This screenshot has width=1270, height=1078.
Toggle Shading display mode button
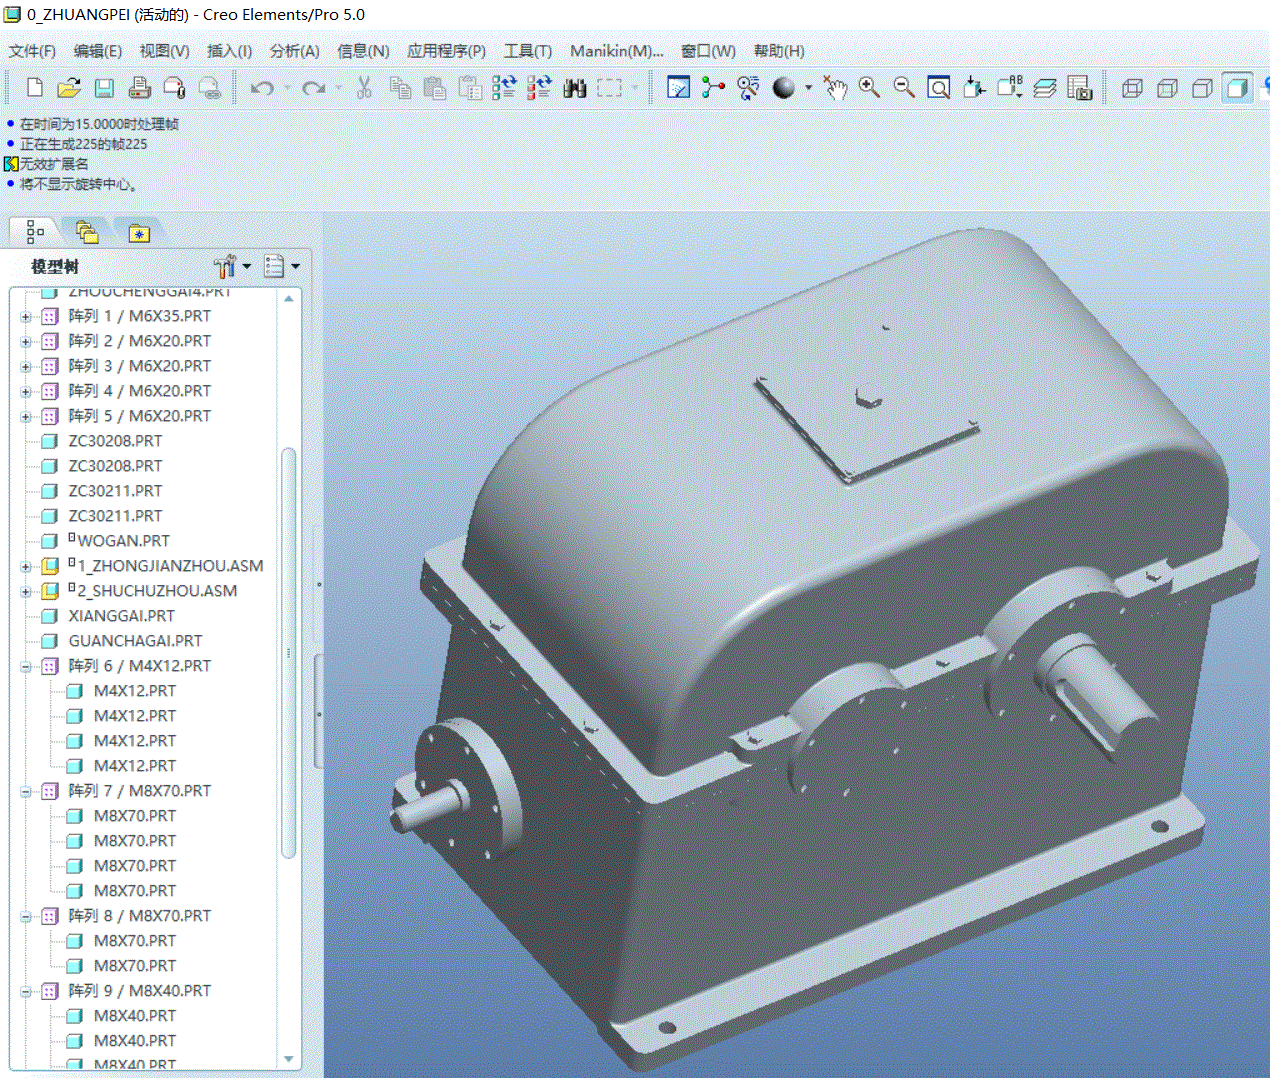tap(1237, 88)
